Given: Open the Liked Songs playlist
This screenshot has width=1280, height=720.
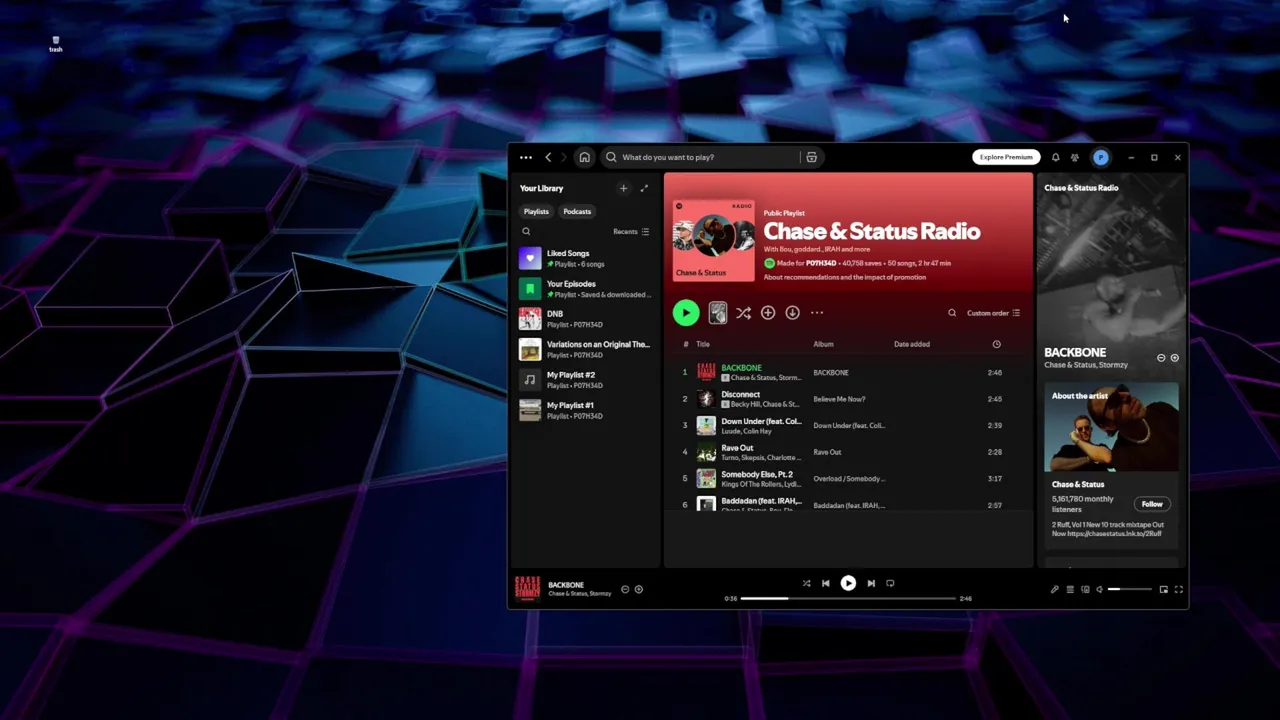Looking at the screenshot, I should coord(585,258).
